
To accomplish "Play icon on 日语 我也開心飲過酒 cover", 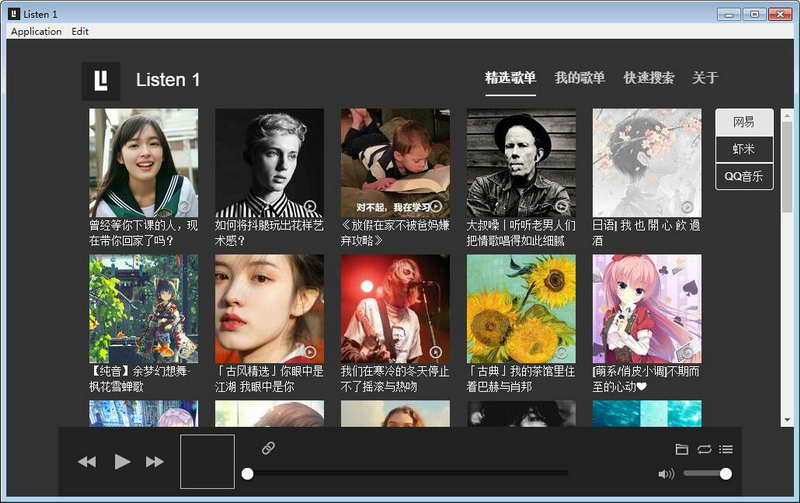I will pos(687,207).
